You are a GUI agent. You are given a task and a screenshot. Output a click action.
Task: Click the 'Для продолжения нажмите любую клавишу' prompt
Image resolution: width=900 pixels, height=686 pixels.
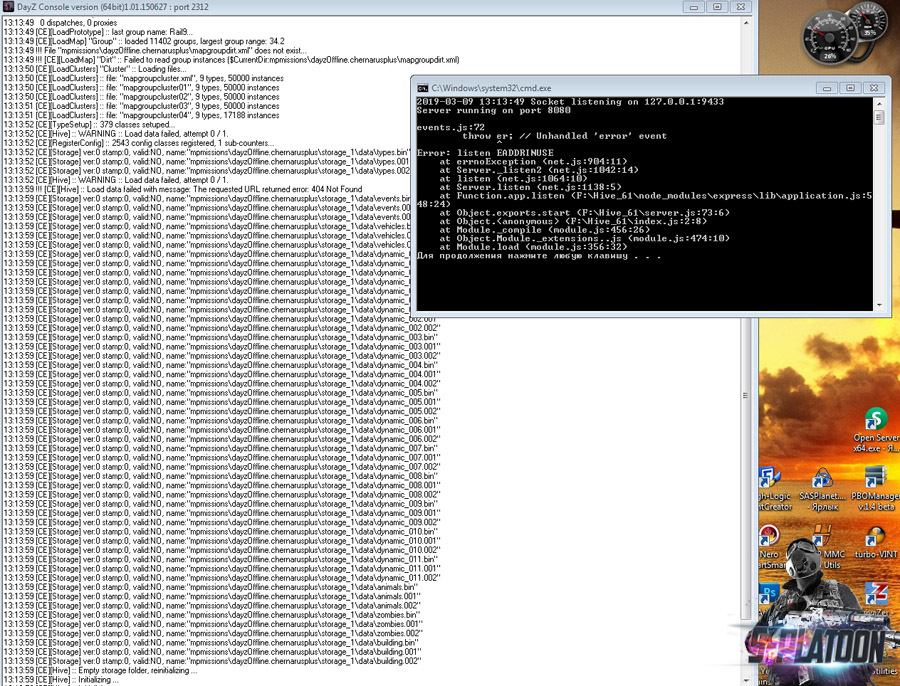(539, 256)
